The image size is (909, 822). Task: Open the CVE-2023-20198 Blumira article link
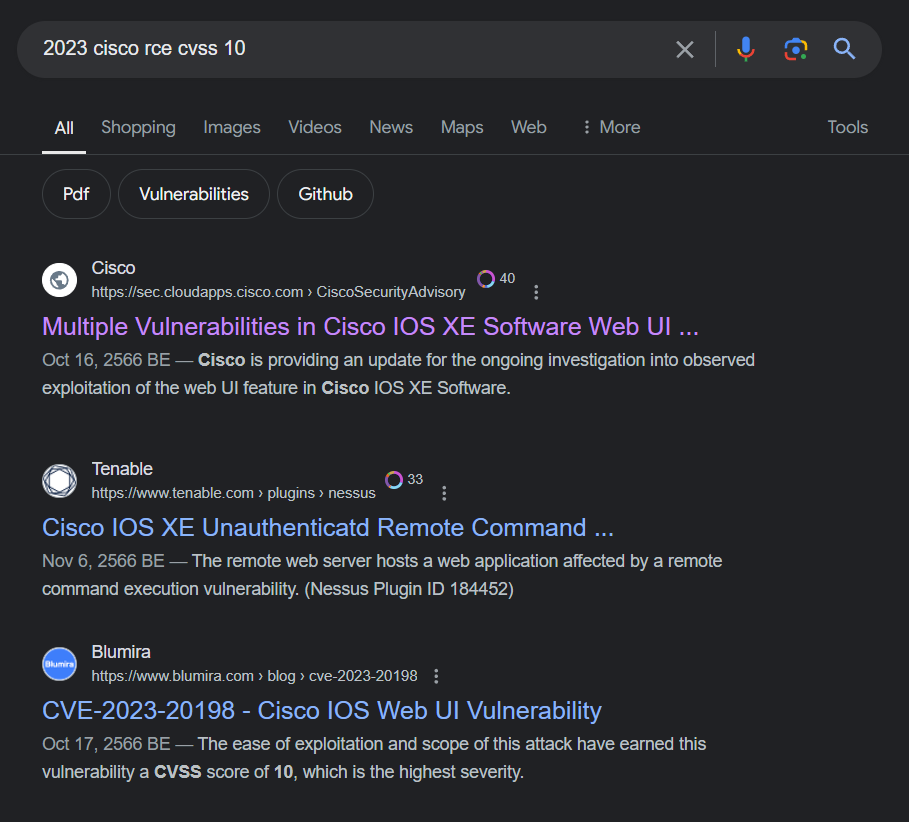(x=322, y=711)
